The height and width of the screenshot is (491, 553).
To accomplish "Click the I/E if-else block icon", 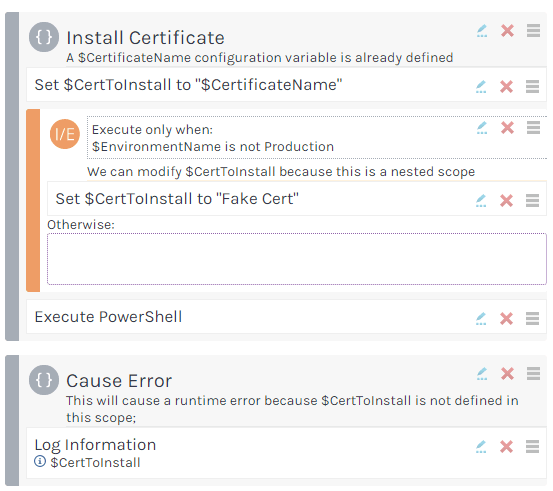I will 65,134.
